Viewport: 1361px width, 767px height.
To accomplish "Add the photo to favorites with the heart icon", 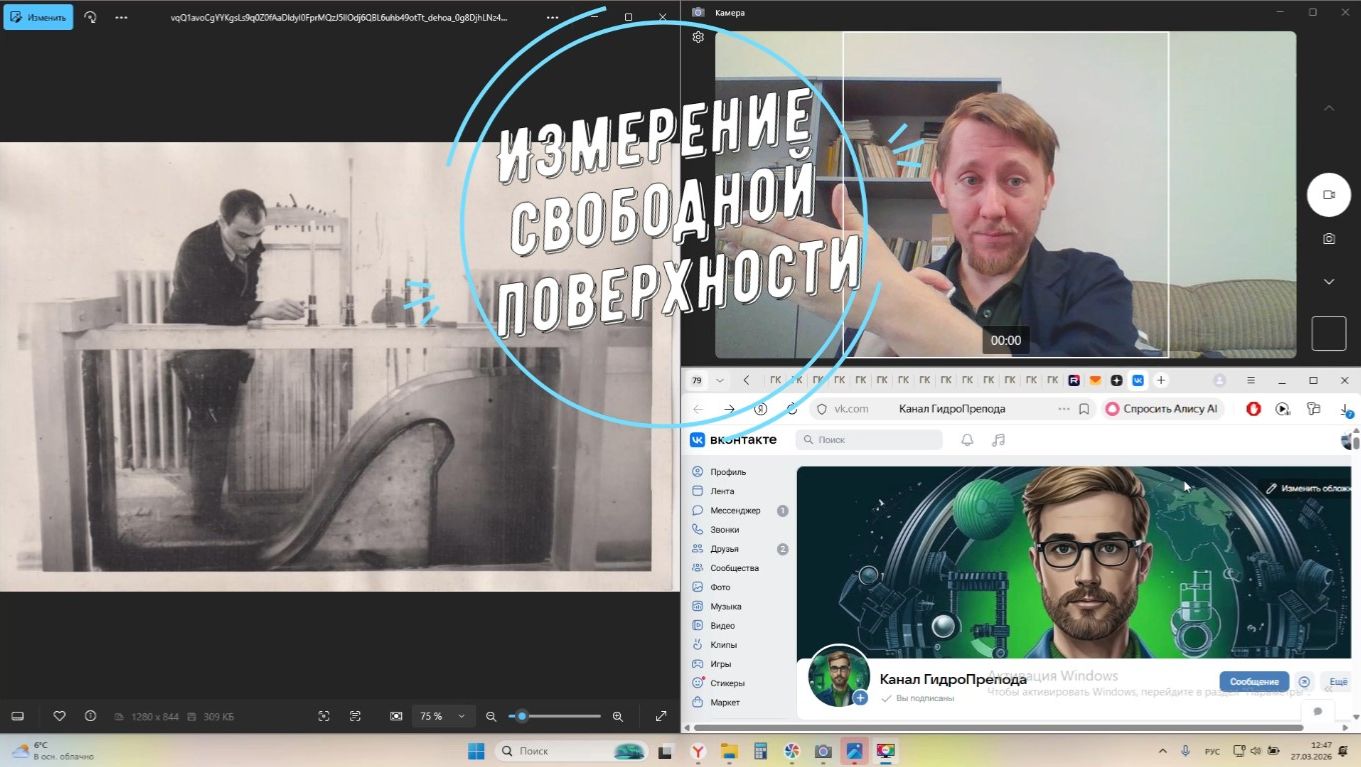I will (59, 716).
